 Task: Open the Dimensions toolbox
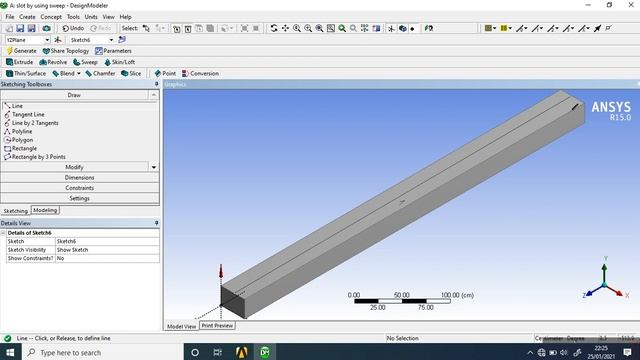click(80, 178)
